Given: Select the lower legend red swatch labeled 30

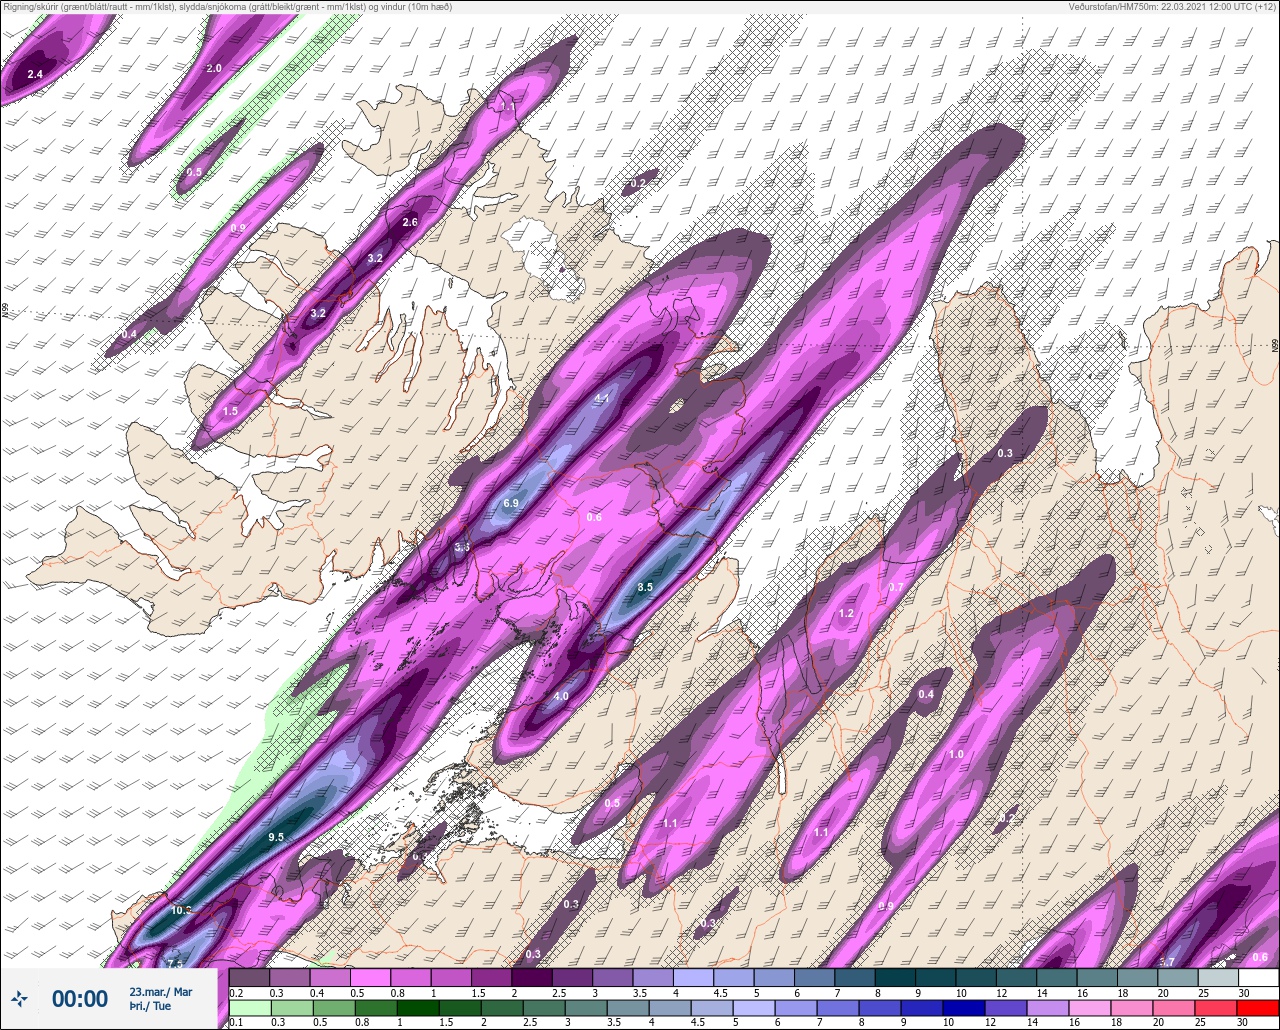Looking at the screenshot, I should click(1258, 1006).
